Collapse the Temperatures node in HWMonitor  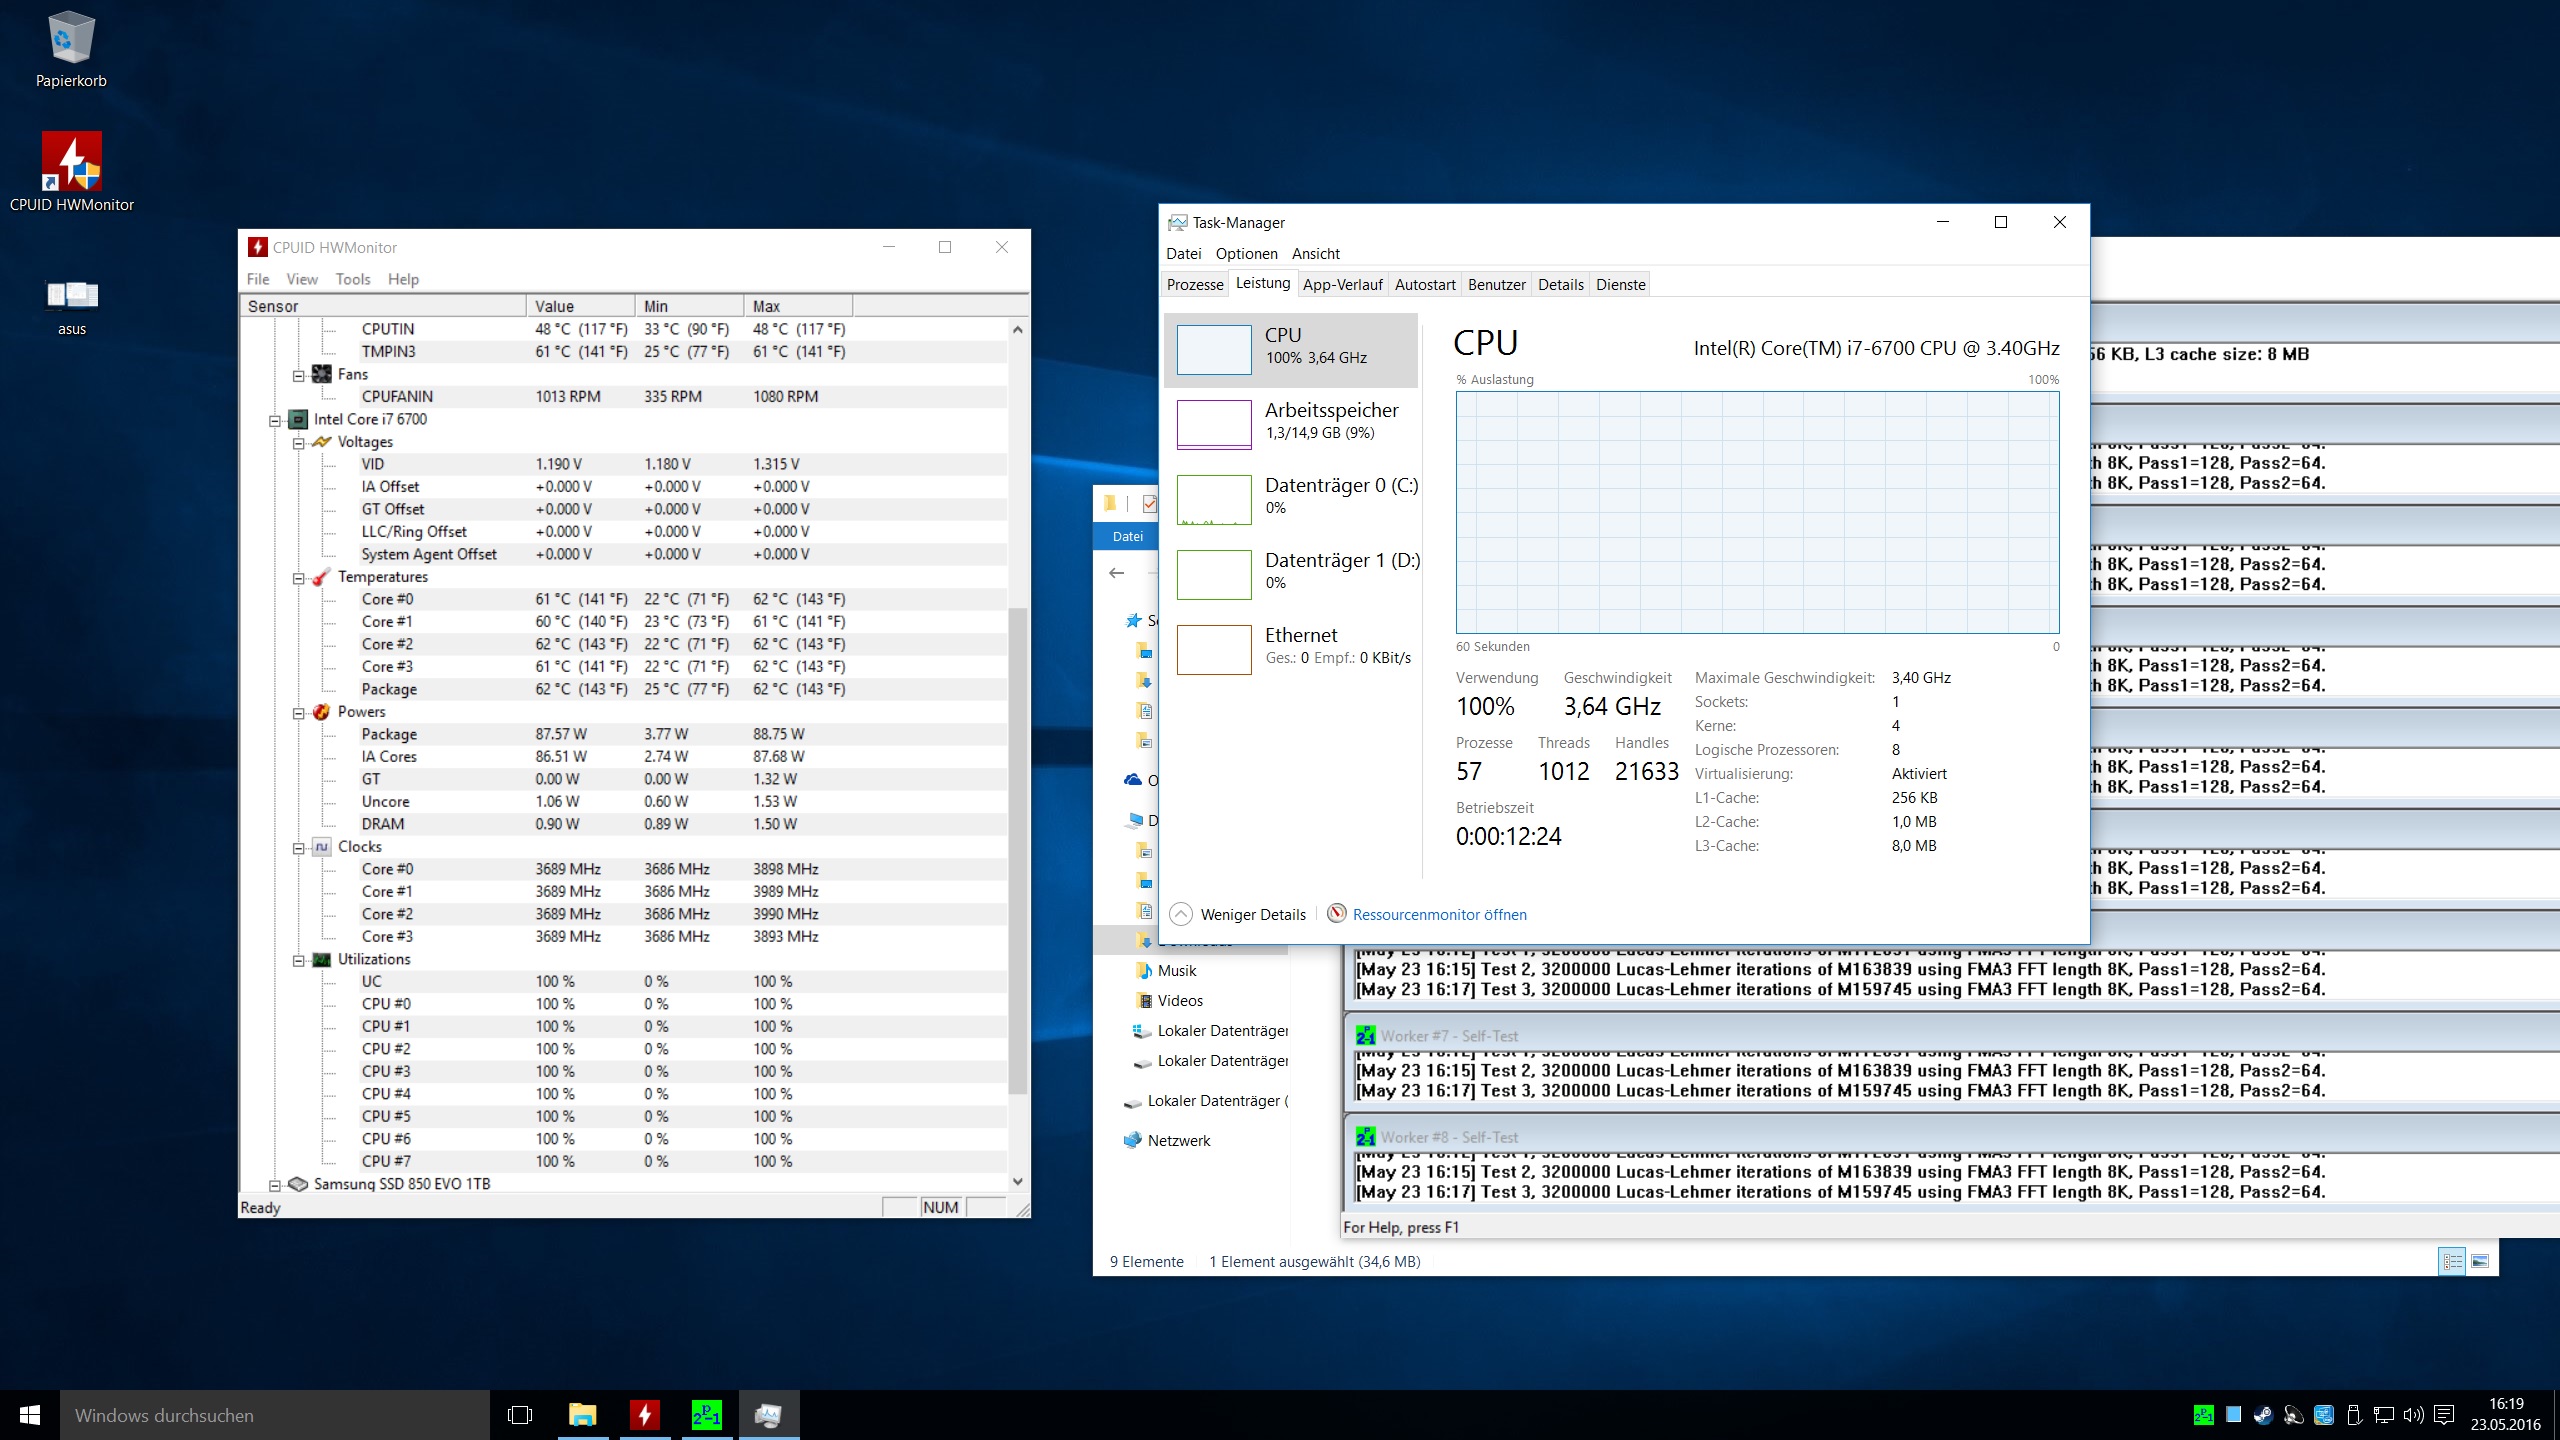coord(298,578)
